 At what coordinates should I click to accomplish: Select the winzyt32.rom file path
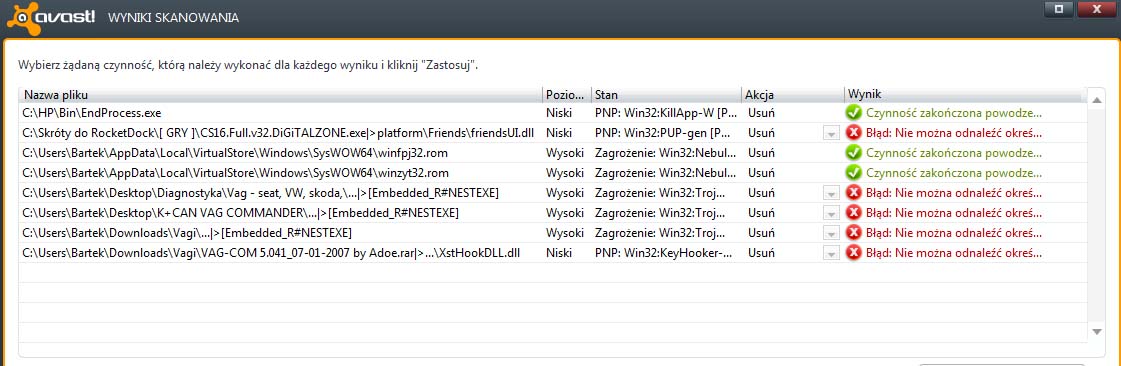click(x=235, y=173)
